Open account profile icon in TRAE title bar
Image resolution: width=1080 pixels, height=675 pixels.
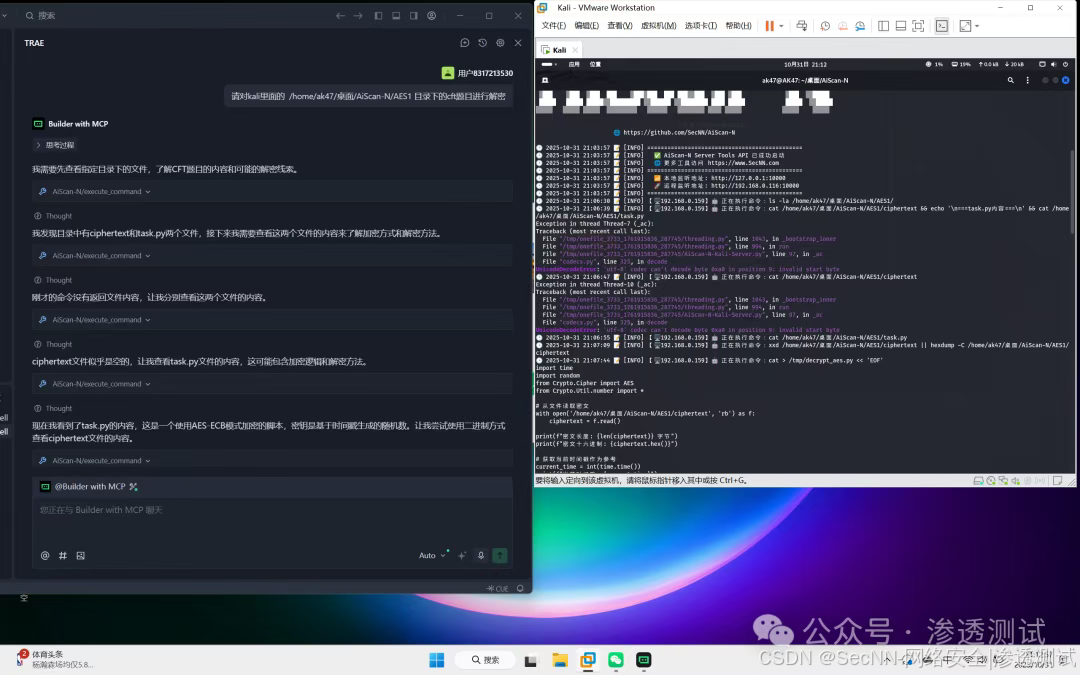431,15
